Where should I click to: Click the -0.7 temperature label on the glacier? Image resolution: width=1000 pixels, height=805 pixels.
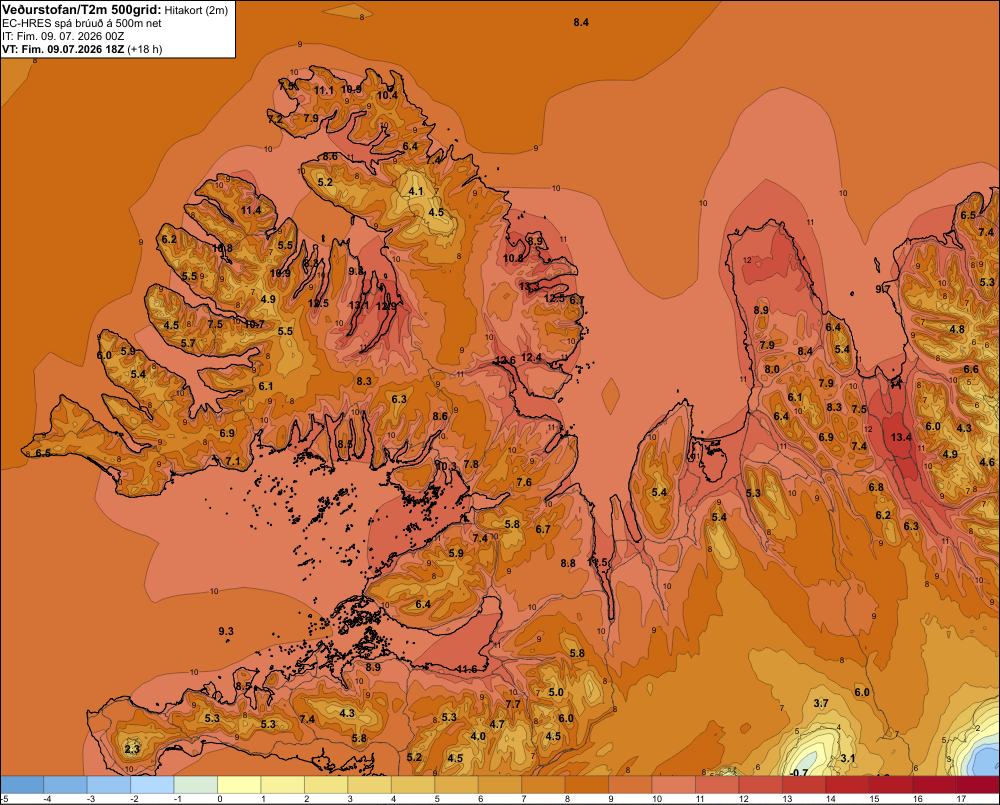pyautogui.click(x=799, y=772)
